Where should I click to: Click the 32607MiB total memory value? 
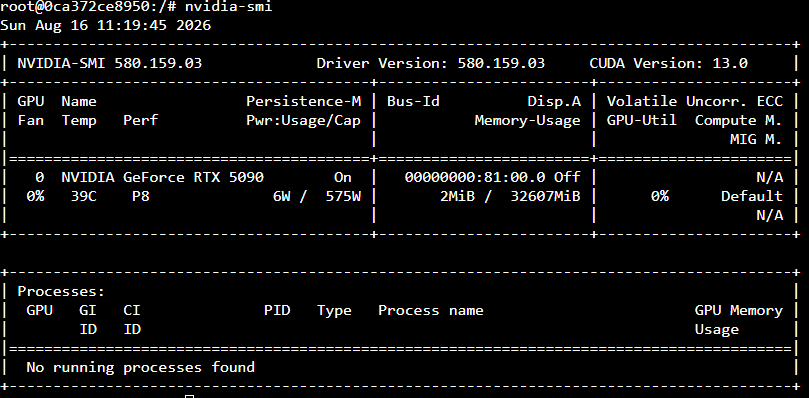[545, 196]
